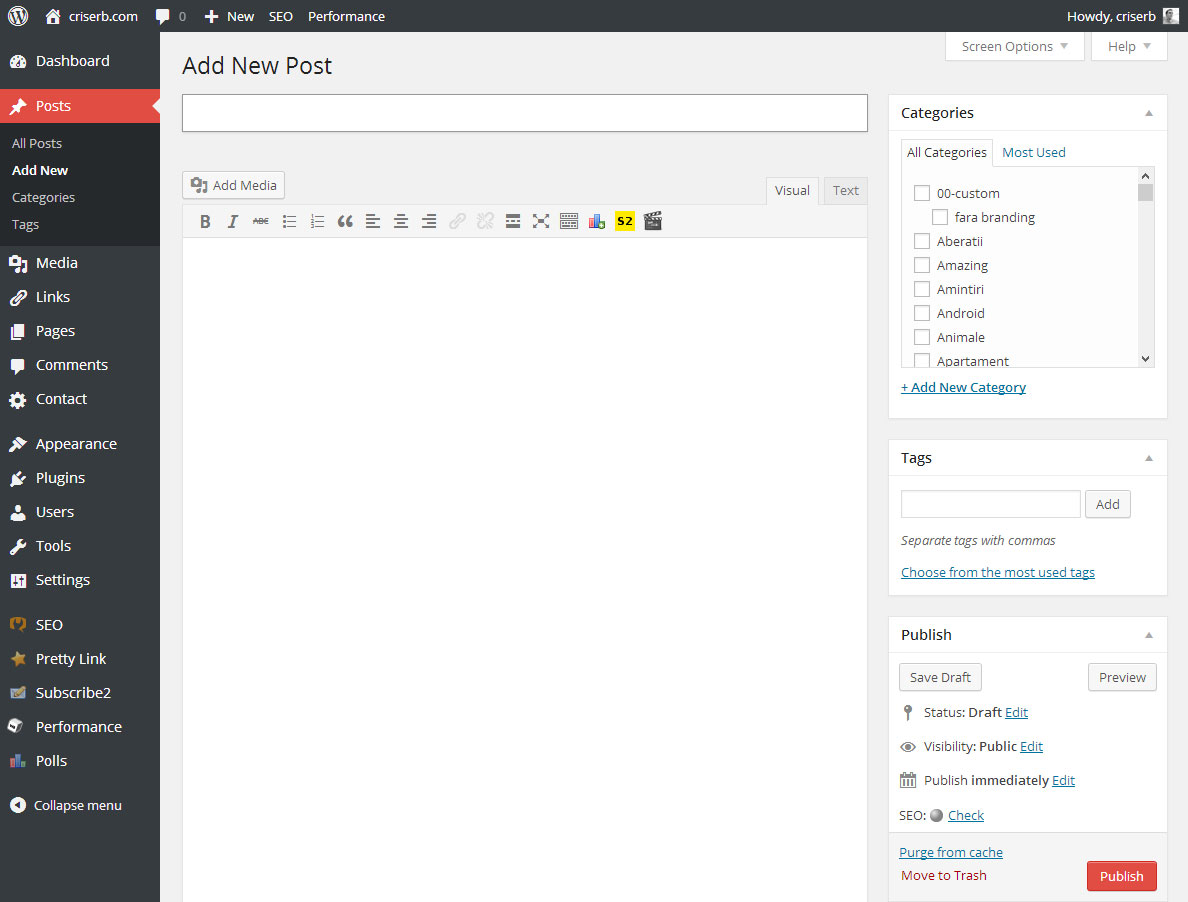The height and width of the screenshot is (902, 1188).
Task: Check the Animale category
Action: pos(921,337)
